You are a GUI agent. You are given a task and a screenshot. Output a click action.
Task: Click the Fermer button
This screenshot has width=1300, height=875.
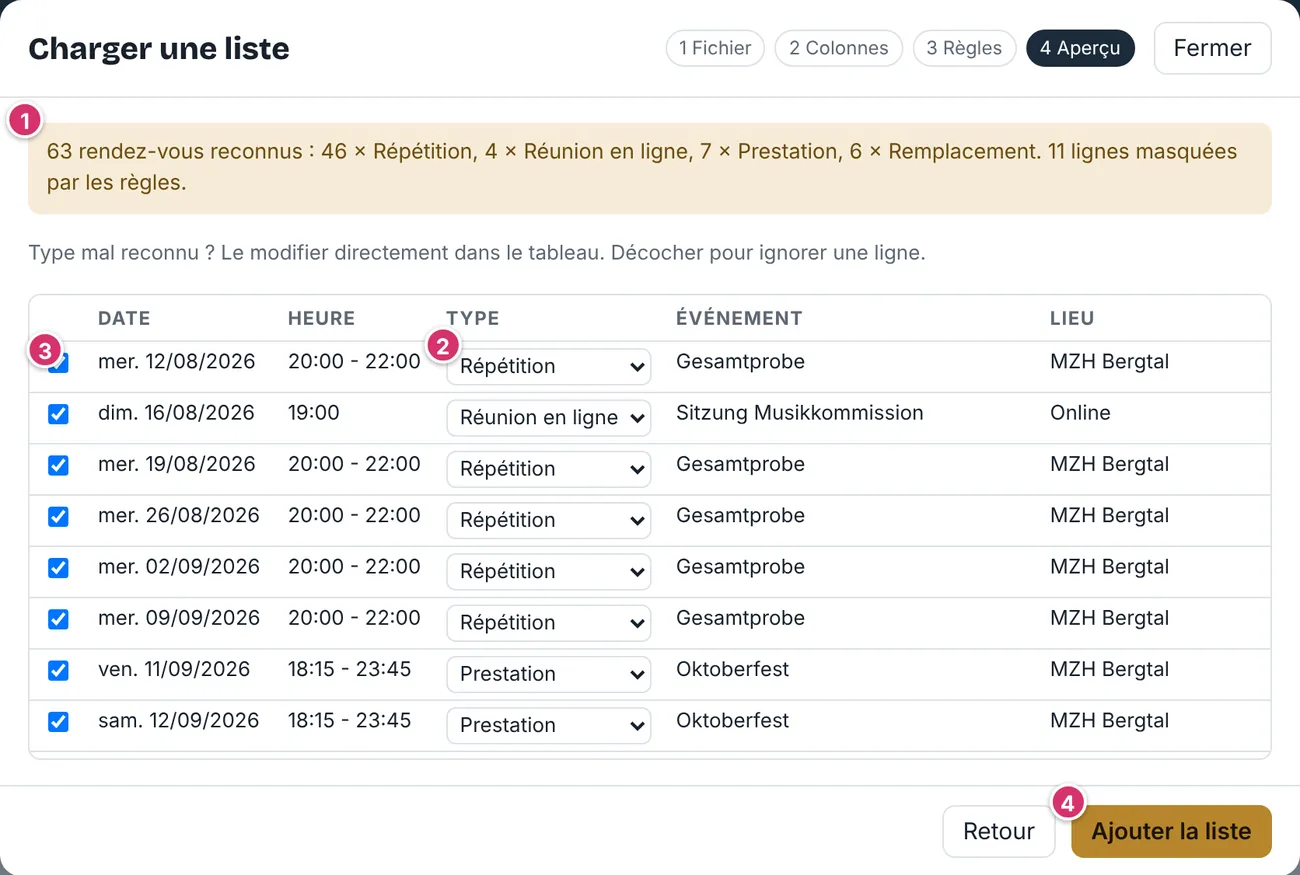pyautogui.click(x=1212, y=48)
